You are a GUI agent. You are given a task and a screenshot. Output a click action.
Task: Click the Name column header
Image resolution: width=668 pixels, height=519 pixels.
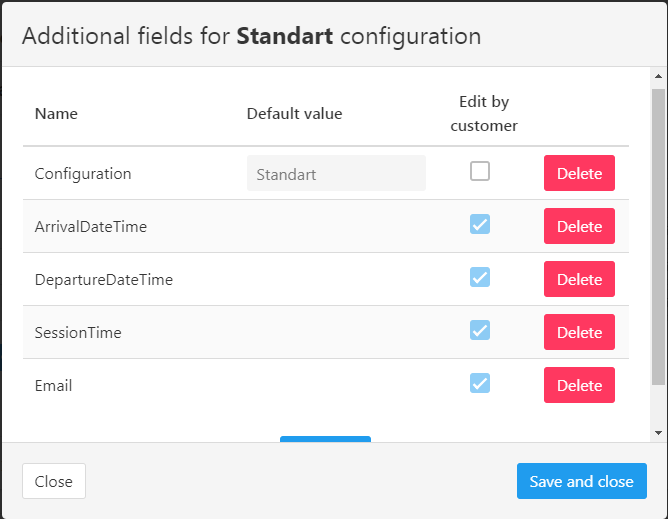coord(56,113)
